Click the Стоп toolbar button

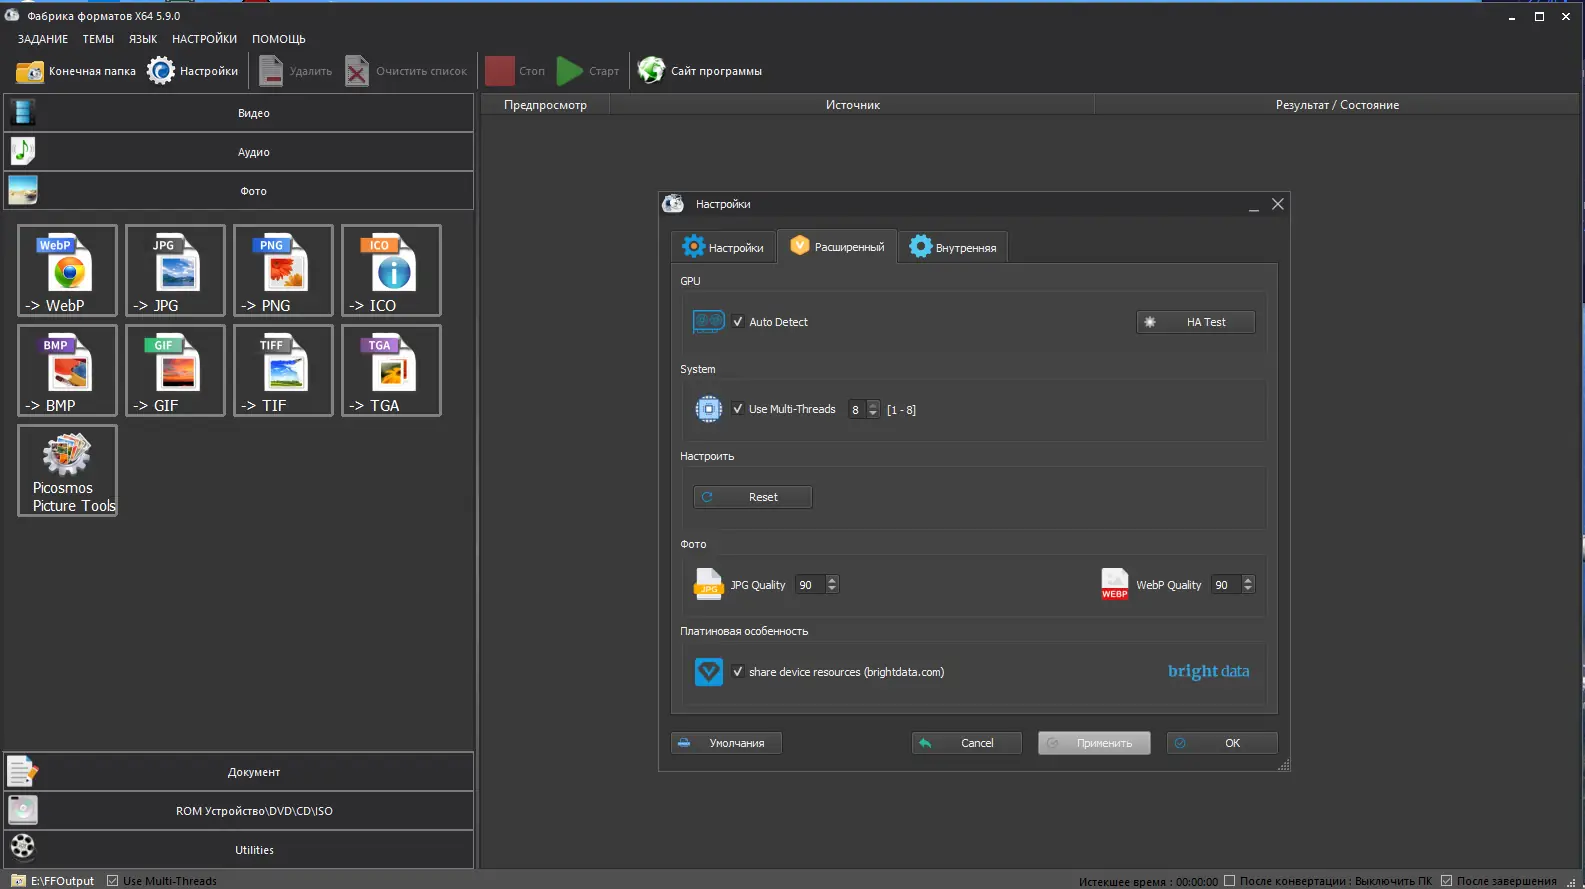515,71
